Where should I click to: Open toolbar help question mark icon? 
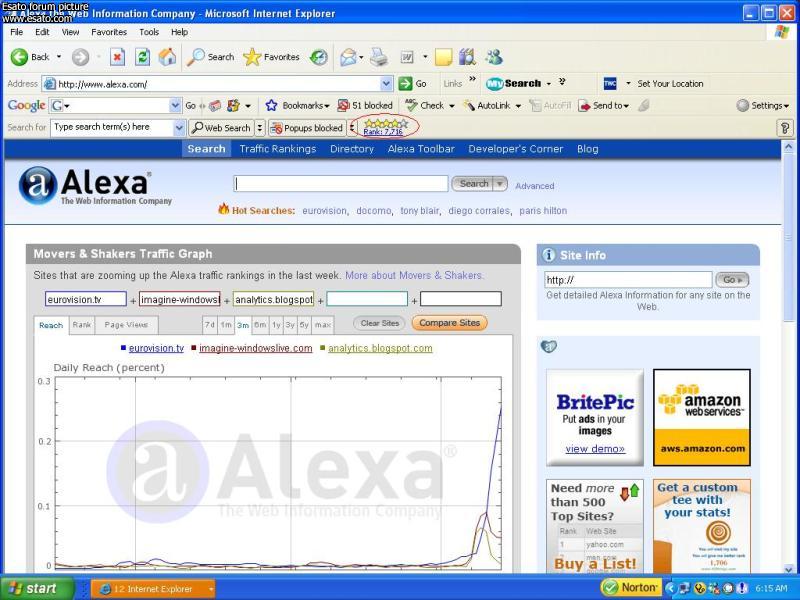pyautogui.click(x=785, y=128)
